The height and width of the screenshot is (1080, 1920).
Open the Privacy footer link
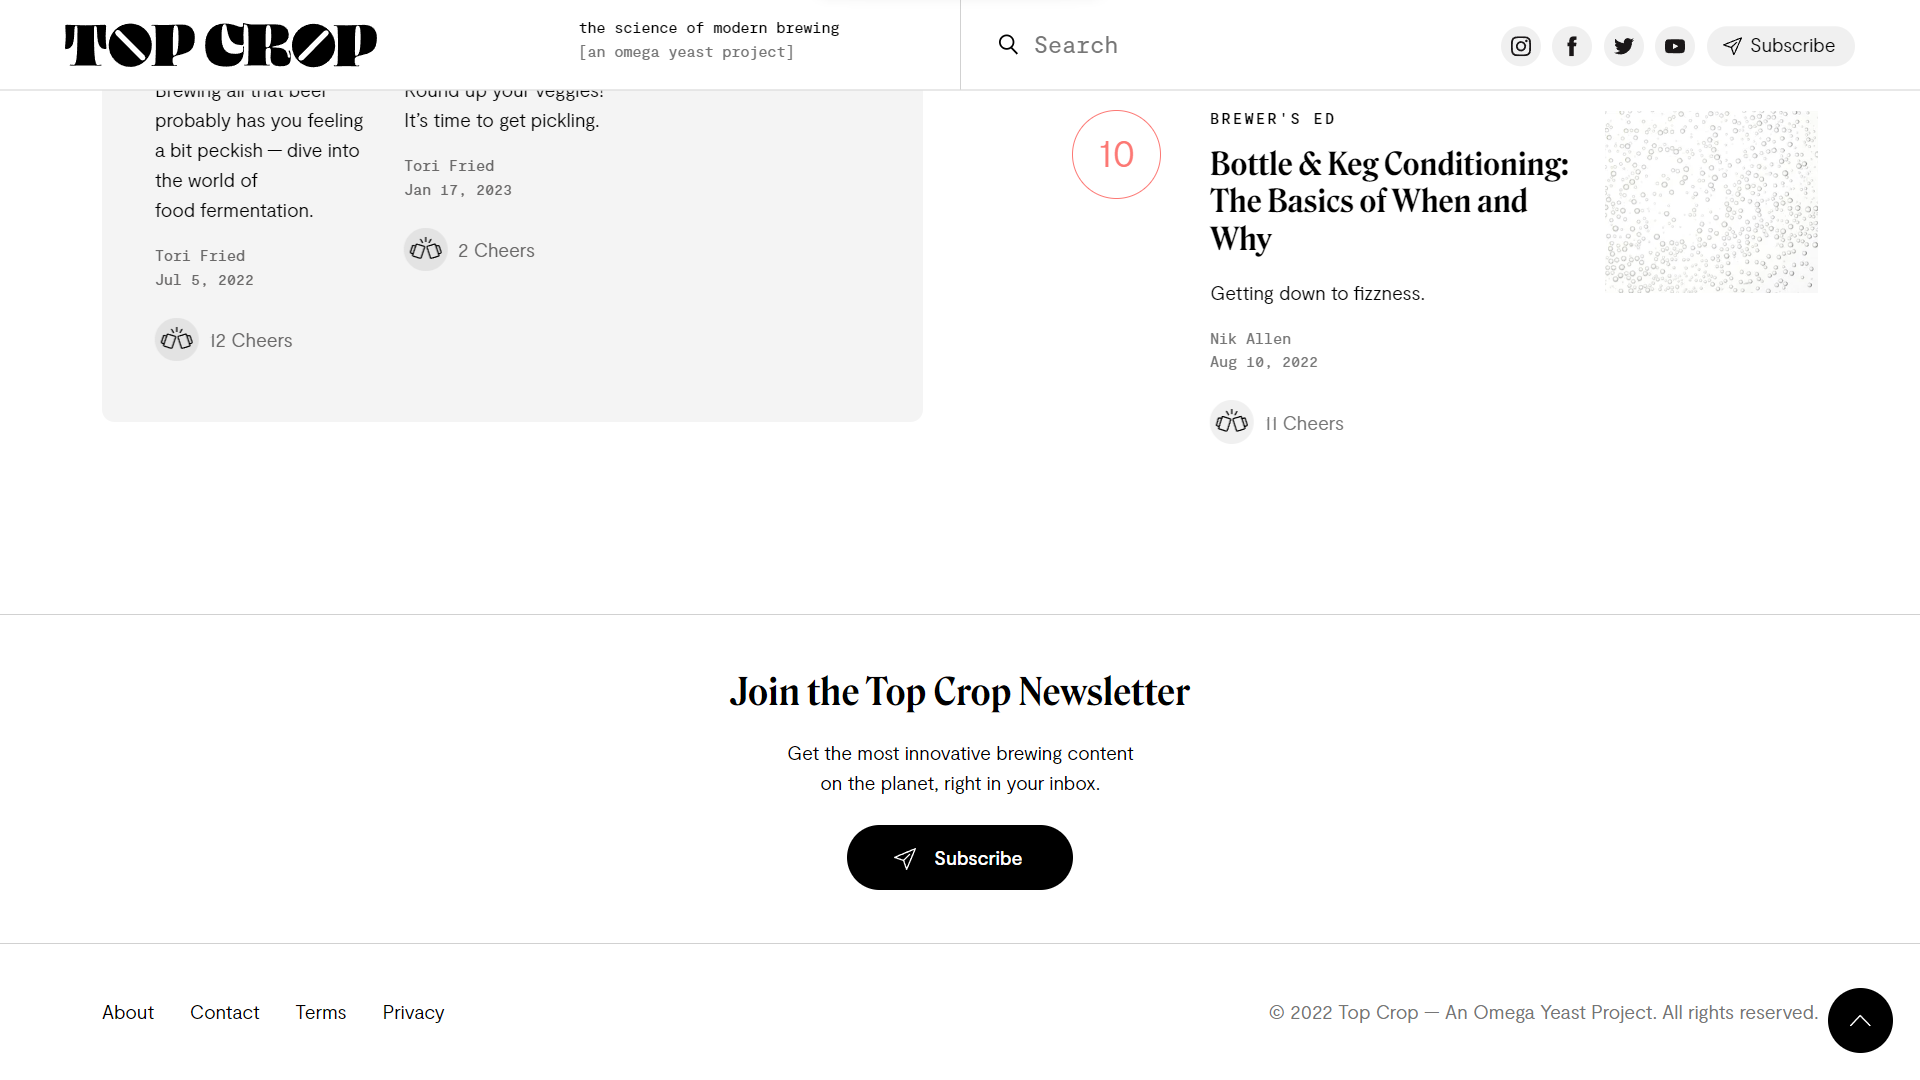point(413,1012)
